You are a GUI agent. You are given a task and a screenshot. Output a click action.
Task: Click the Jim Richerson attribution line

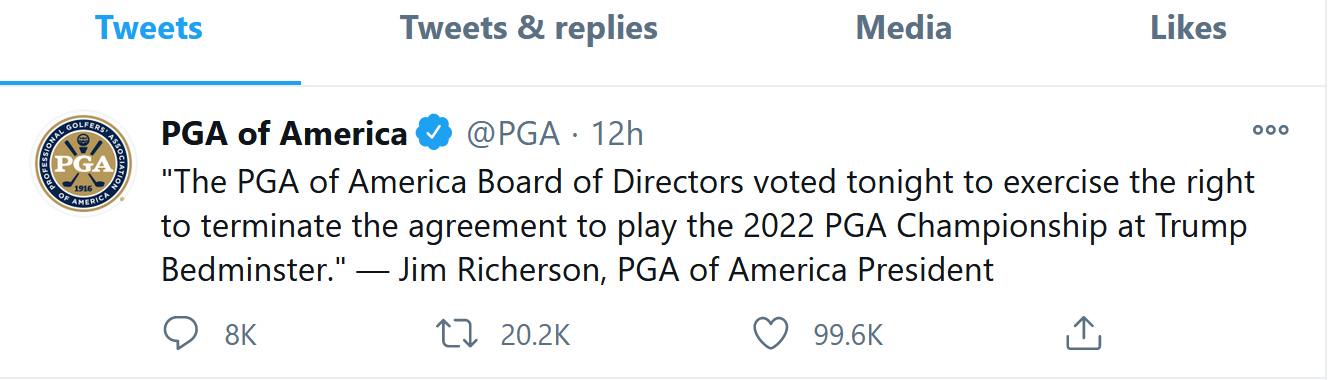(696, 269)
